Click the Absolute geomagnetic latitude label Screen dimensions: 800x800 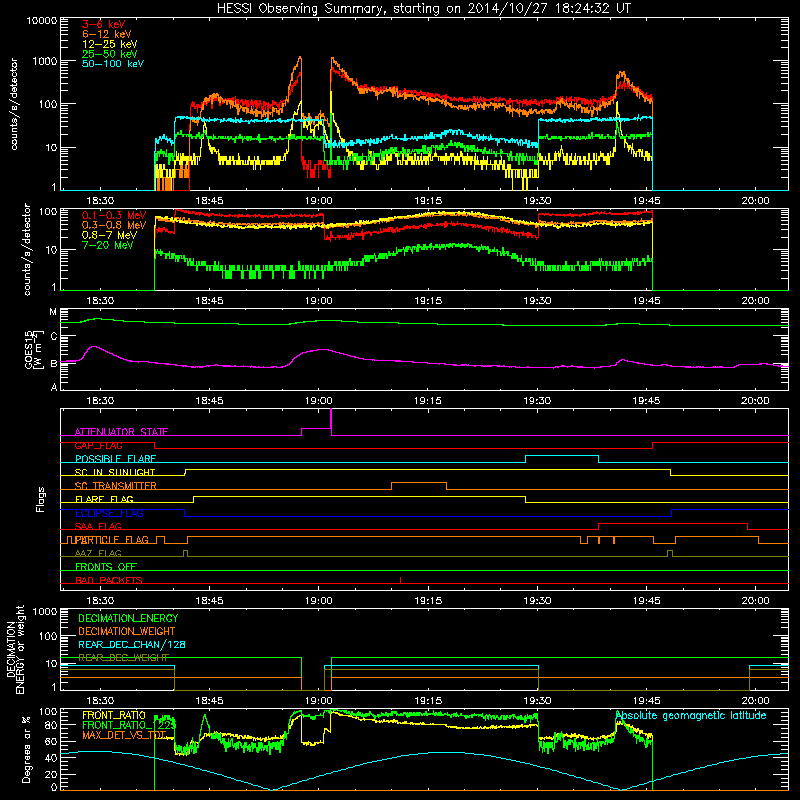[691, 716]
